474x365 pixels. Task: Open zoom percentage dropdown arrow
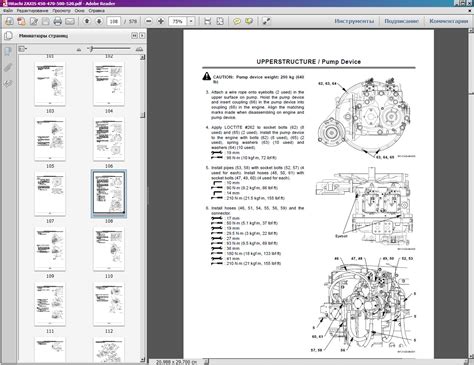[x=191, y=21]
